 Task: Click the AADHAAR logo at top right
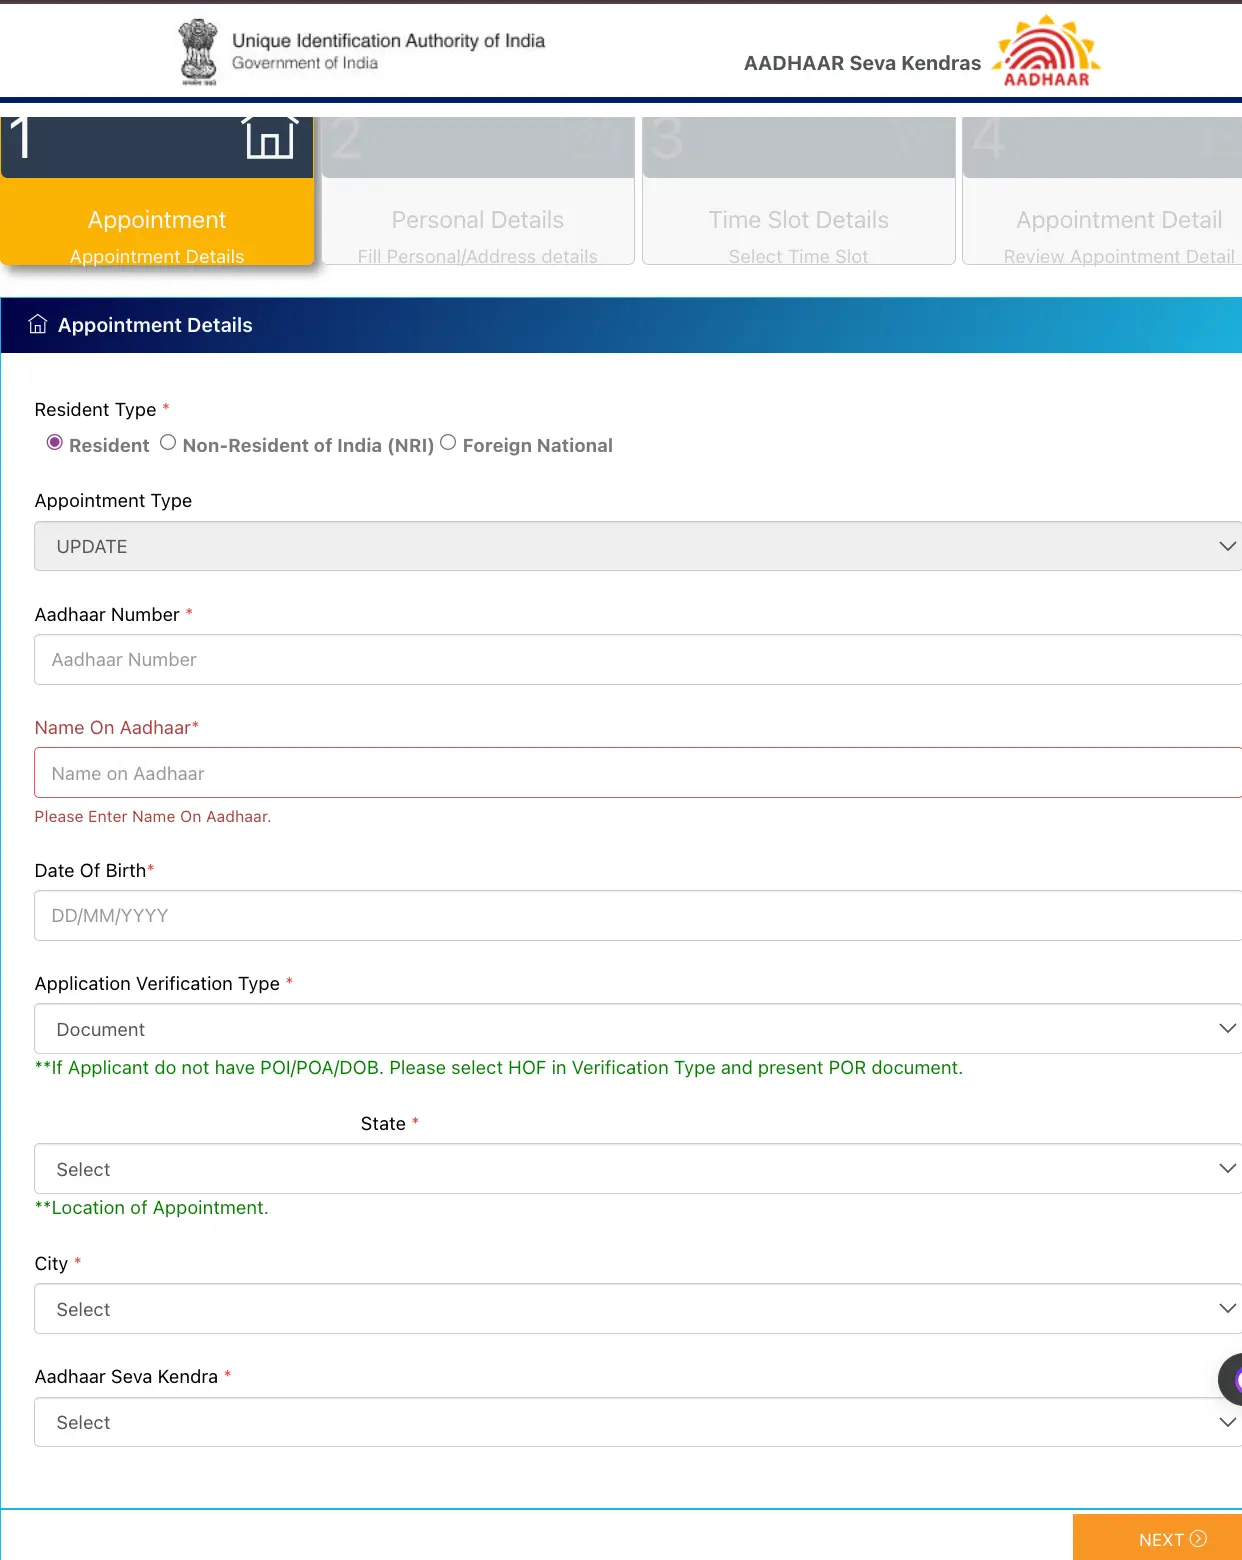pyautogui.click(x=1046, y=50)
